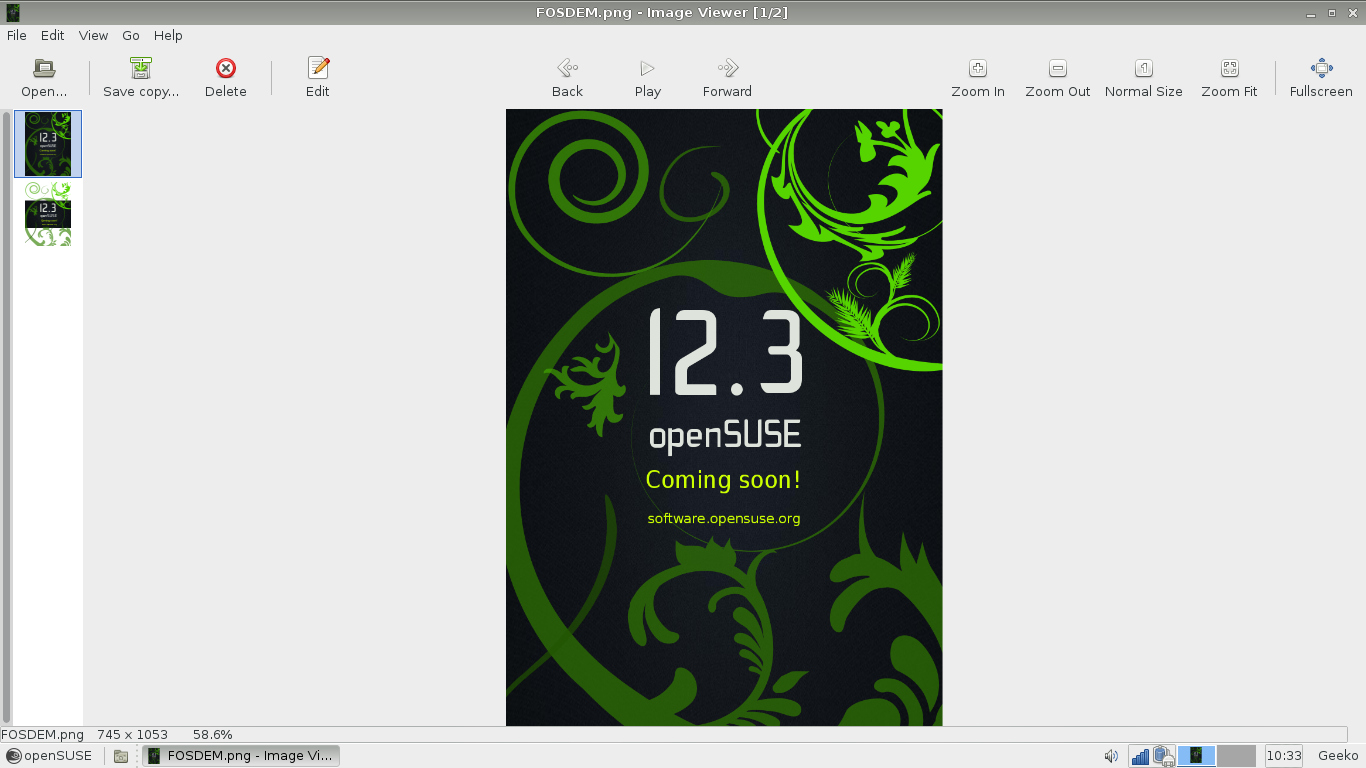Click the openSUSE start menu button

click(x=49, y=756)
